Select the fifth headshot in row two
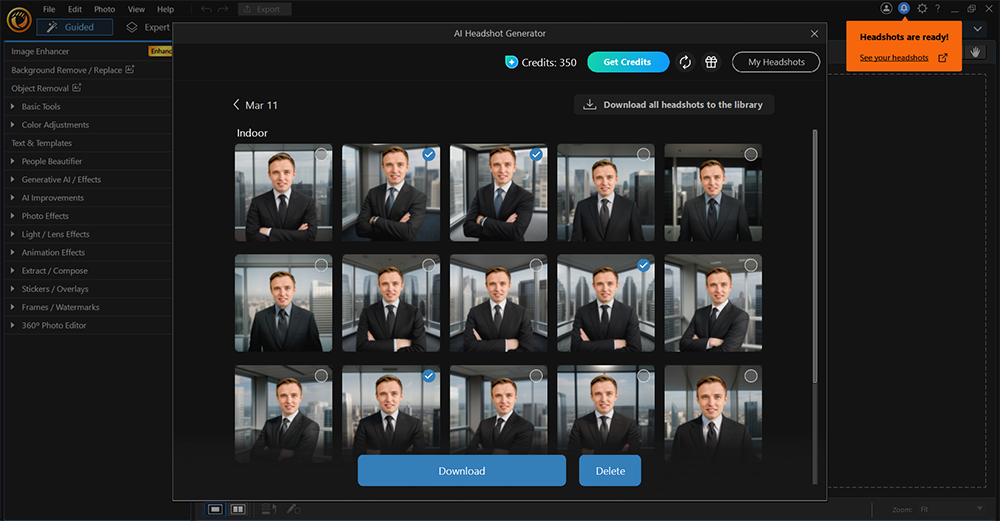 click(751, 265)
